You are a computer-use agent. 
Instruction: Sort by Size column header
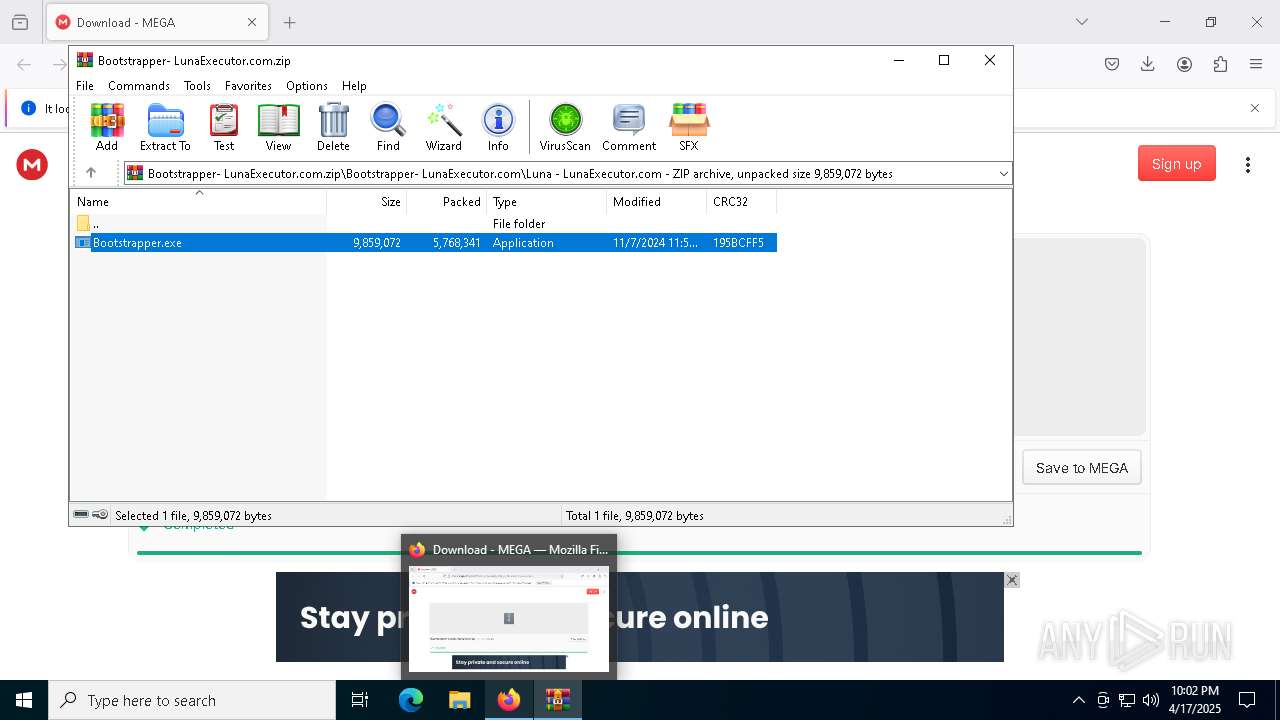(x=366, y=202)
